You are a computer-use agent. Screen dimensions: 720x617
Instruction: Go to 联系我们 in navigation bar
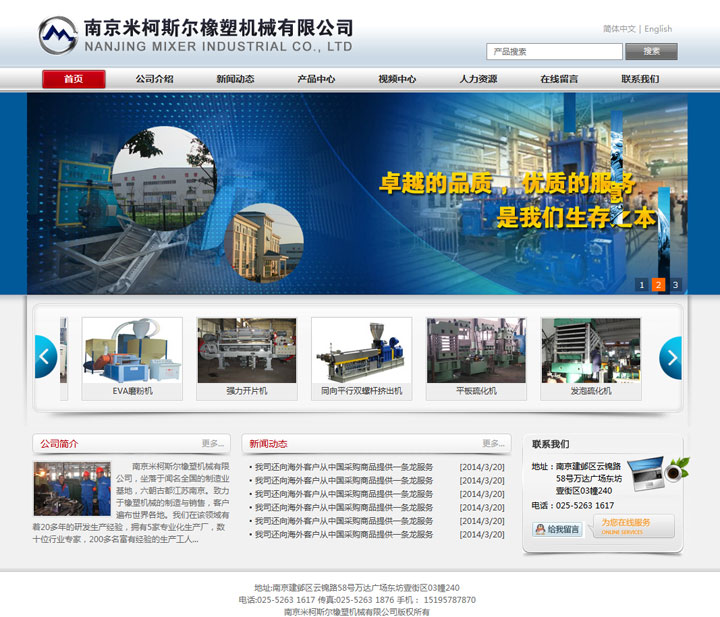[640, 79]
